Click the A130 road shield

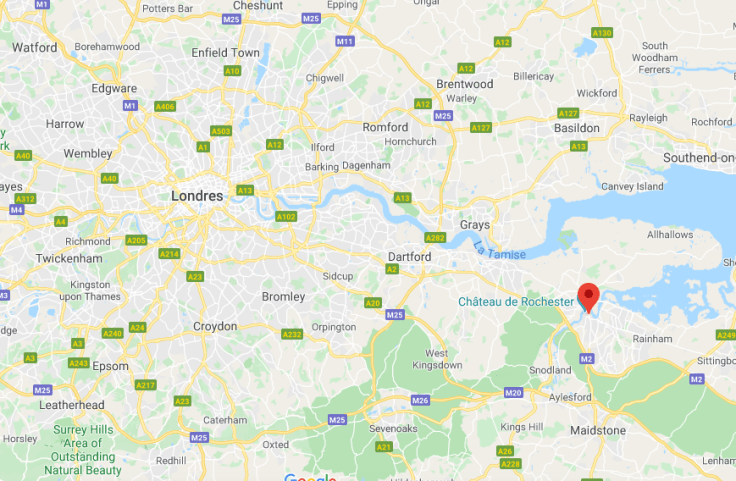click(x=602, y=33)
